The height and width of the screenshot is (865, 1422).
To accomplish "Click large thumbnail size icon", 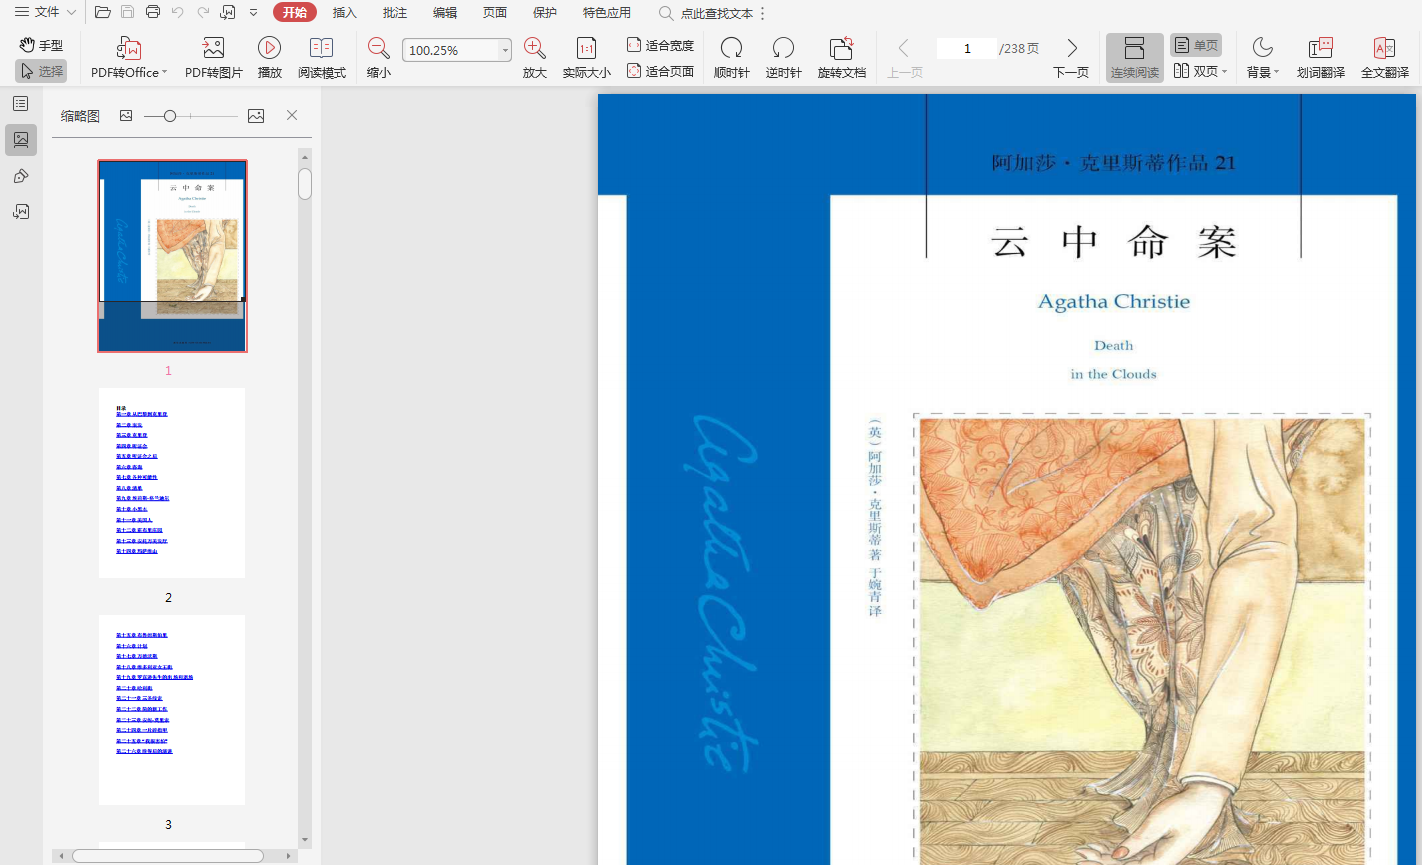I will pyautogui.click(x=256, y=116).
